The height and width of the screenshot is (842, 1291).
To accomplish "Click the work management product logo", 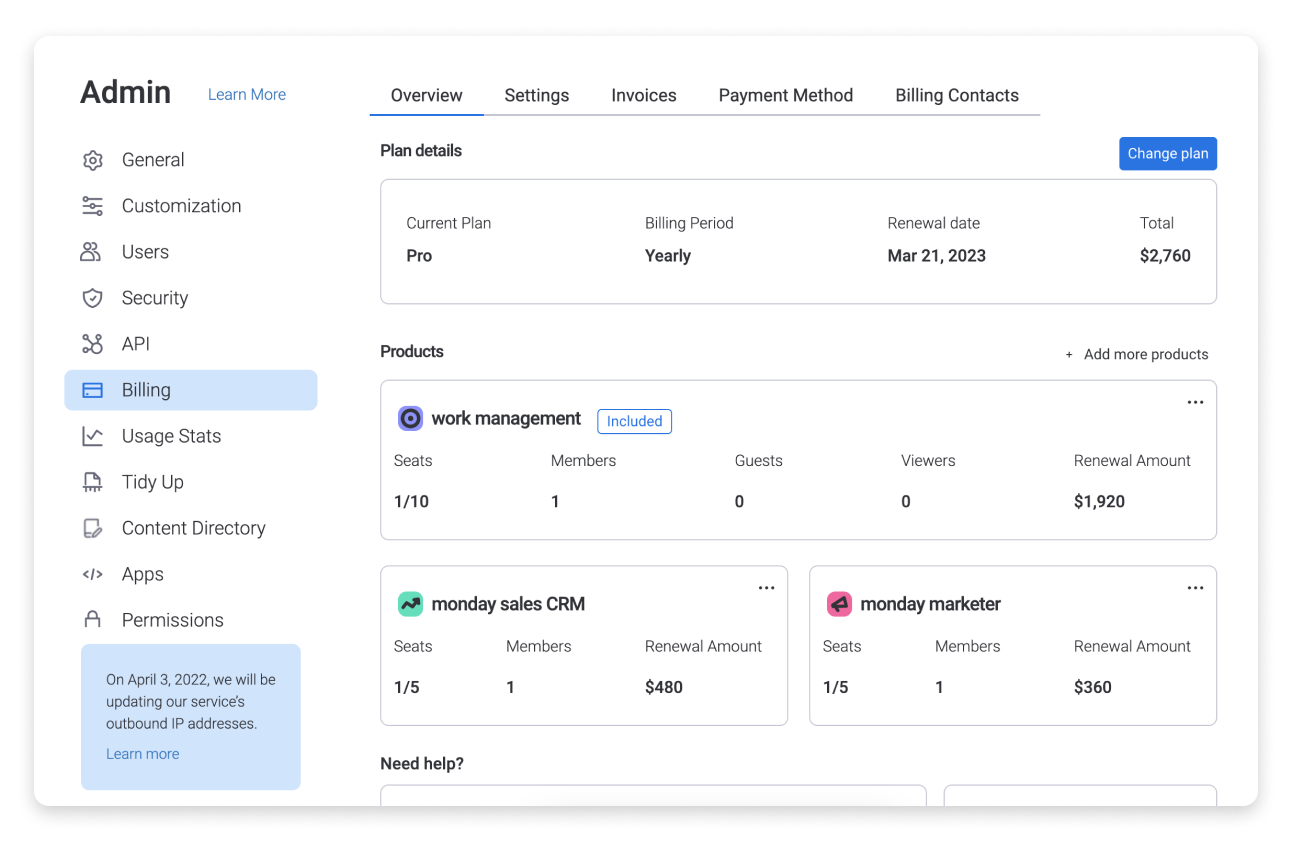I will (410, 419).
